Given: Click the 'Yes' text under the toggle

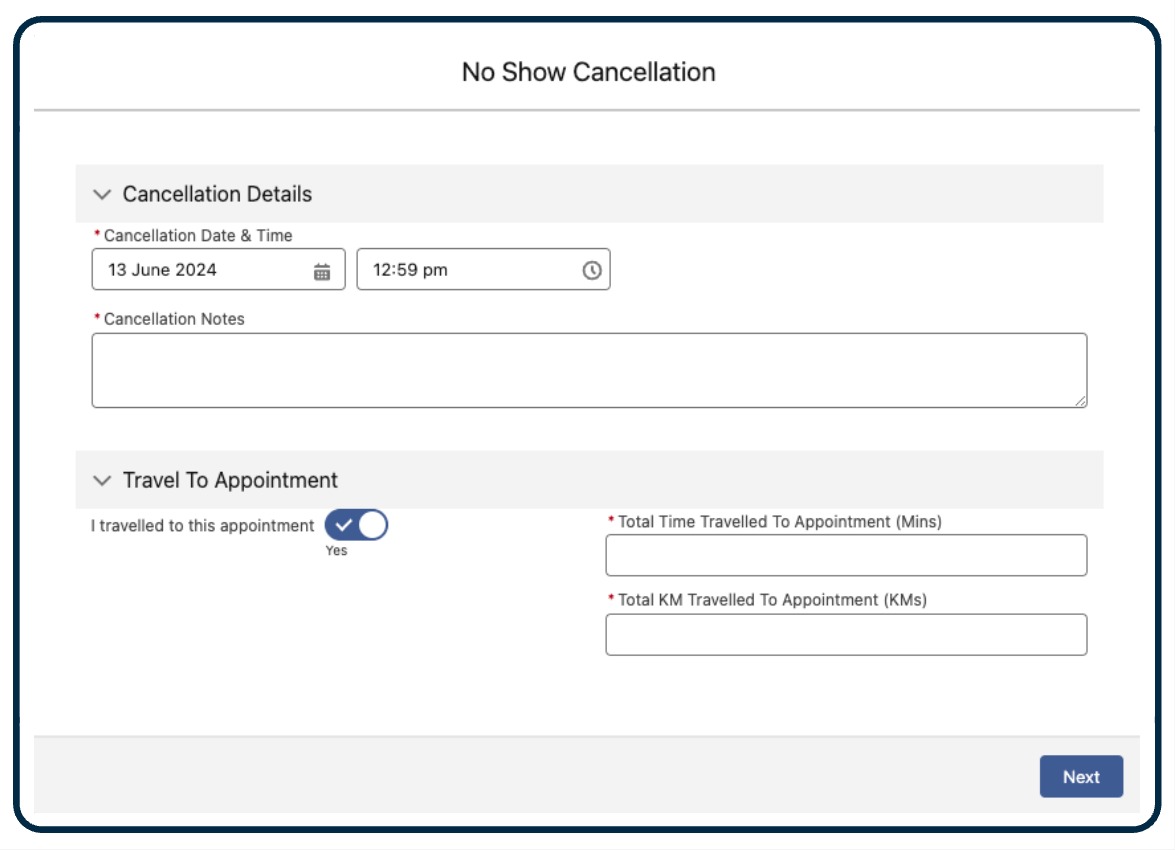Looking at the screenshot, I should coord(336,551).
